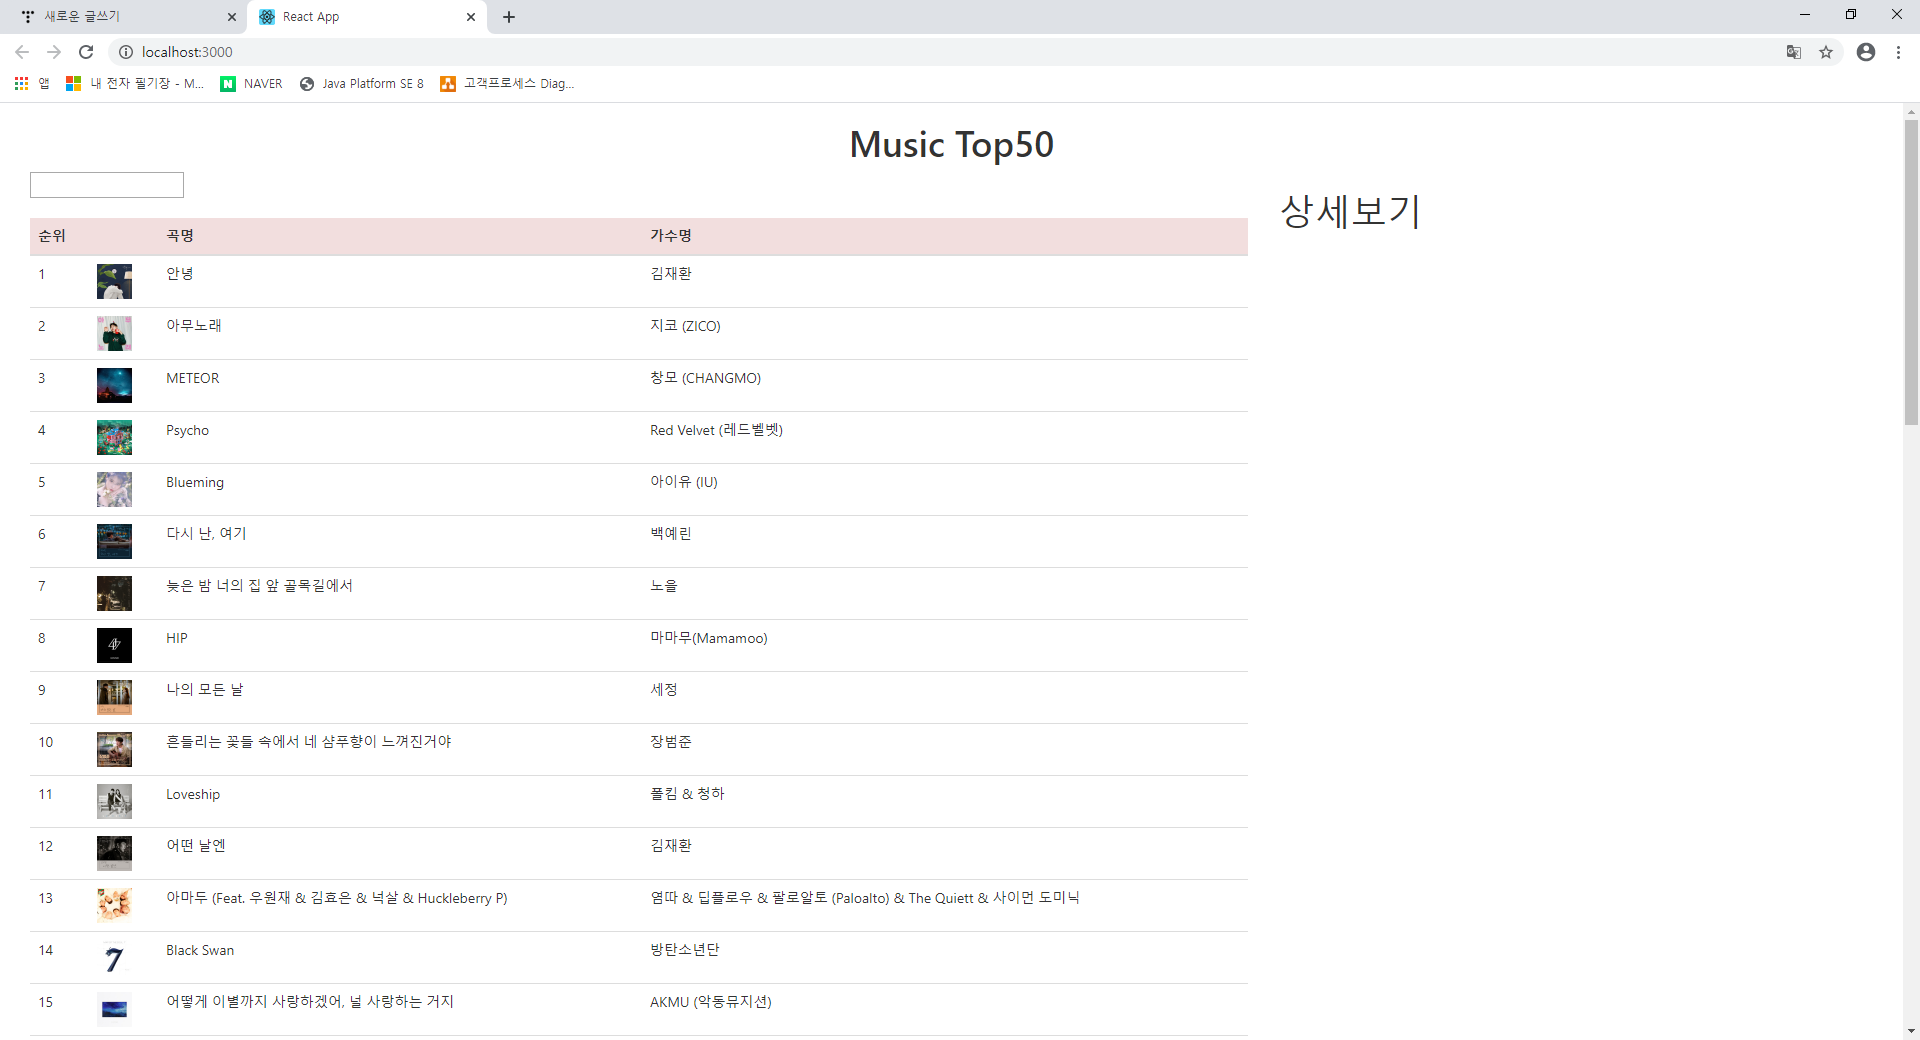This screenshot has height=1040, width=1920.
Task: Select the song title Blueming
Action: point(195,482)
